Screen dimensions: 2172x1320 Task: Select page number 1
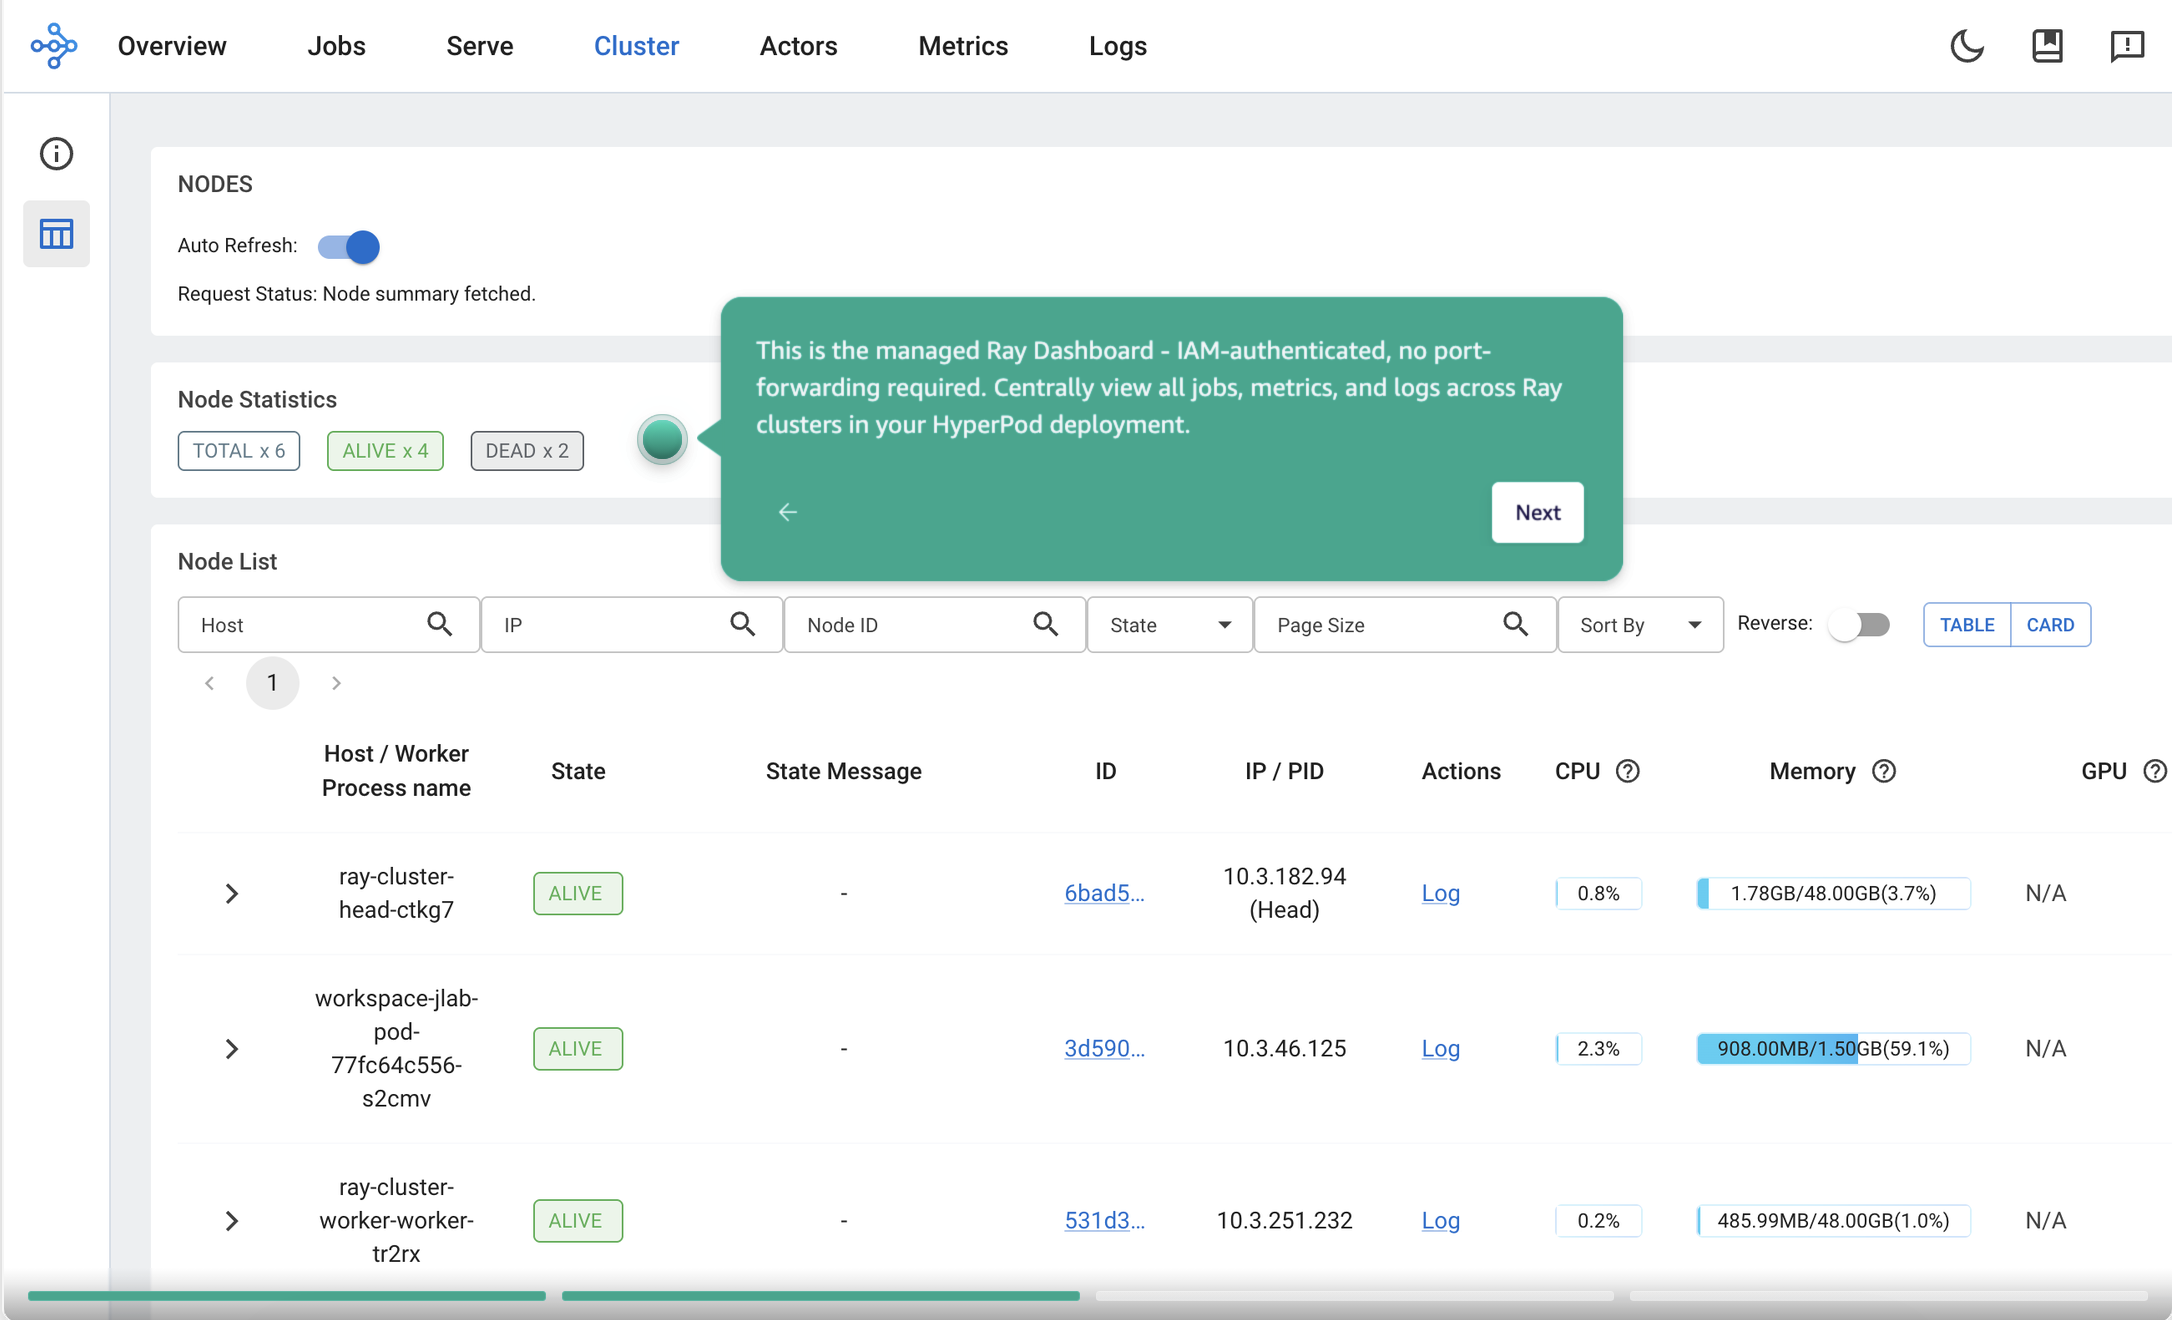coord(272,683)
